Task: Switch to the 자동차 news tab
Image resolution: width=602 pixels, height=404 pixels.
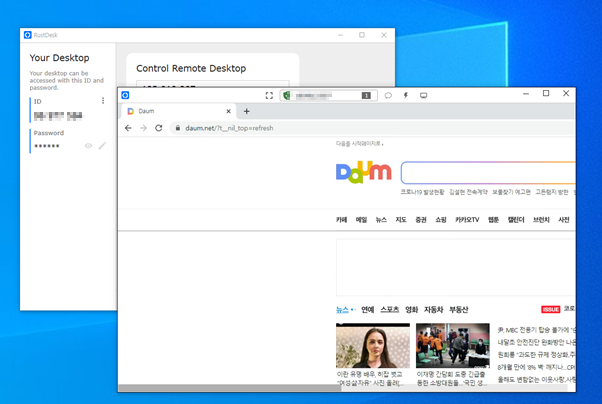Action: coord(433,310)
